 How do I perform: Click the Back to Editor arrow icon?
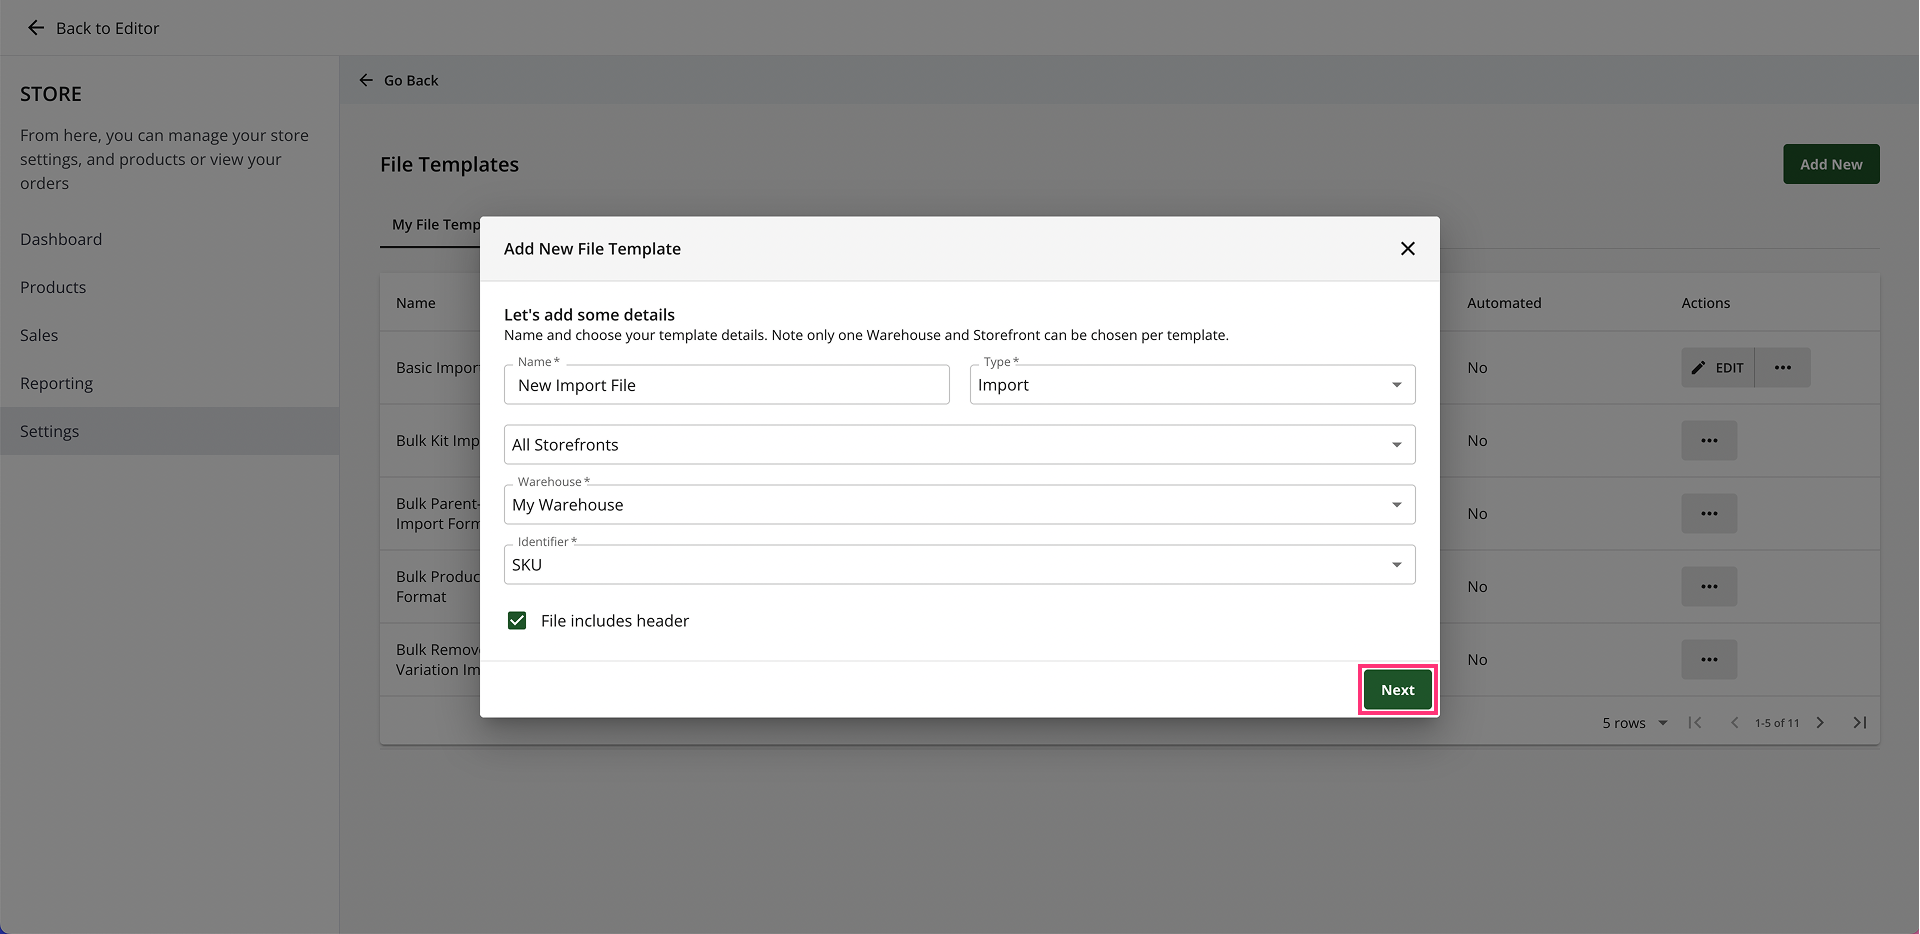[36, 28]
